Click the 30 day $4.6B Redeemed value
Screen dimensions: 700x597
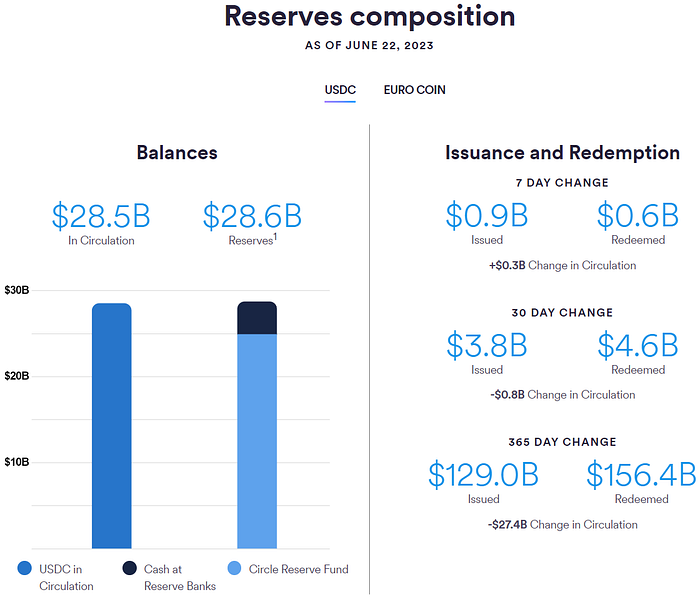[x=637, y=345]
